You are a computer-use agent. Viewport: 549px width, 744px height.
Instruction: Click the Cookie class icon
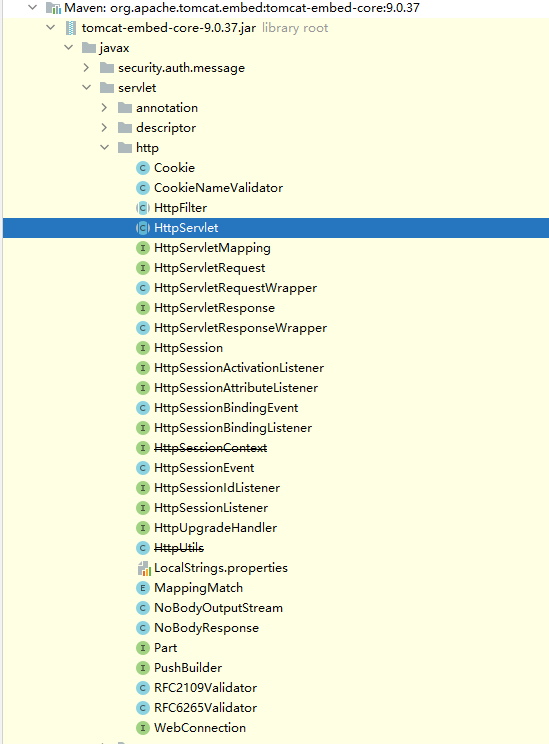coord(143,168)
